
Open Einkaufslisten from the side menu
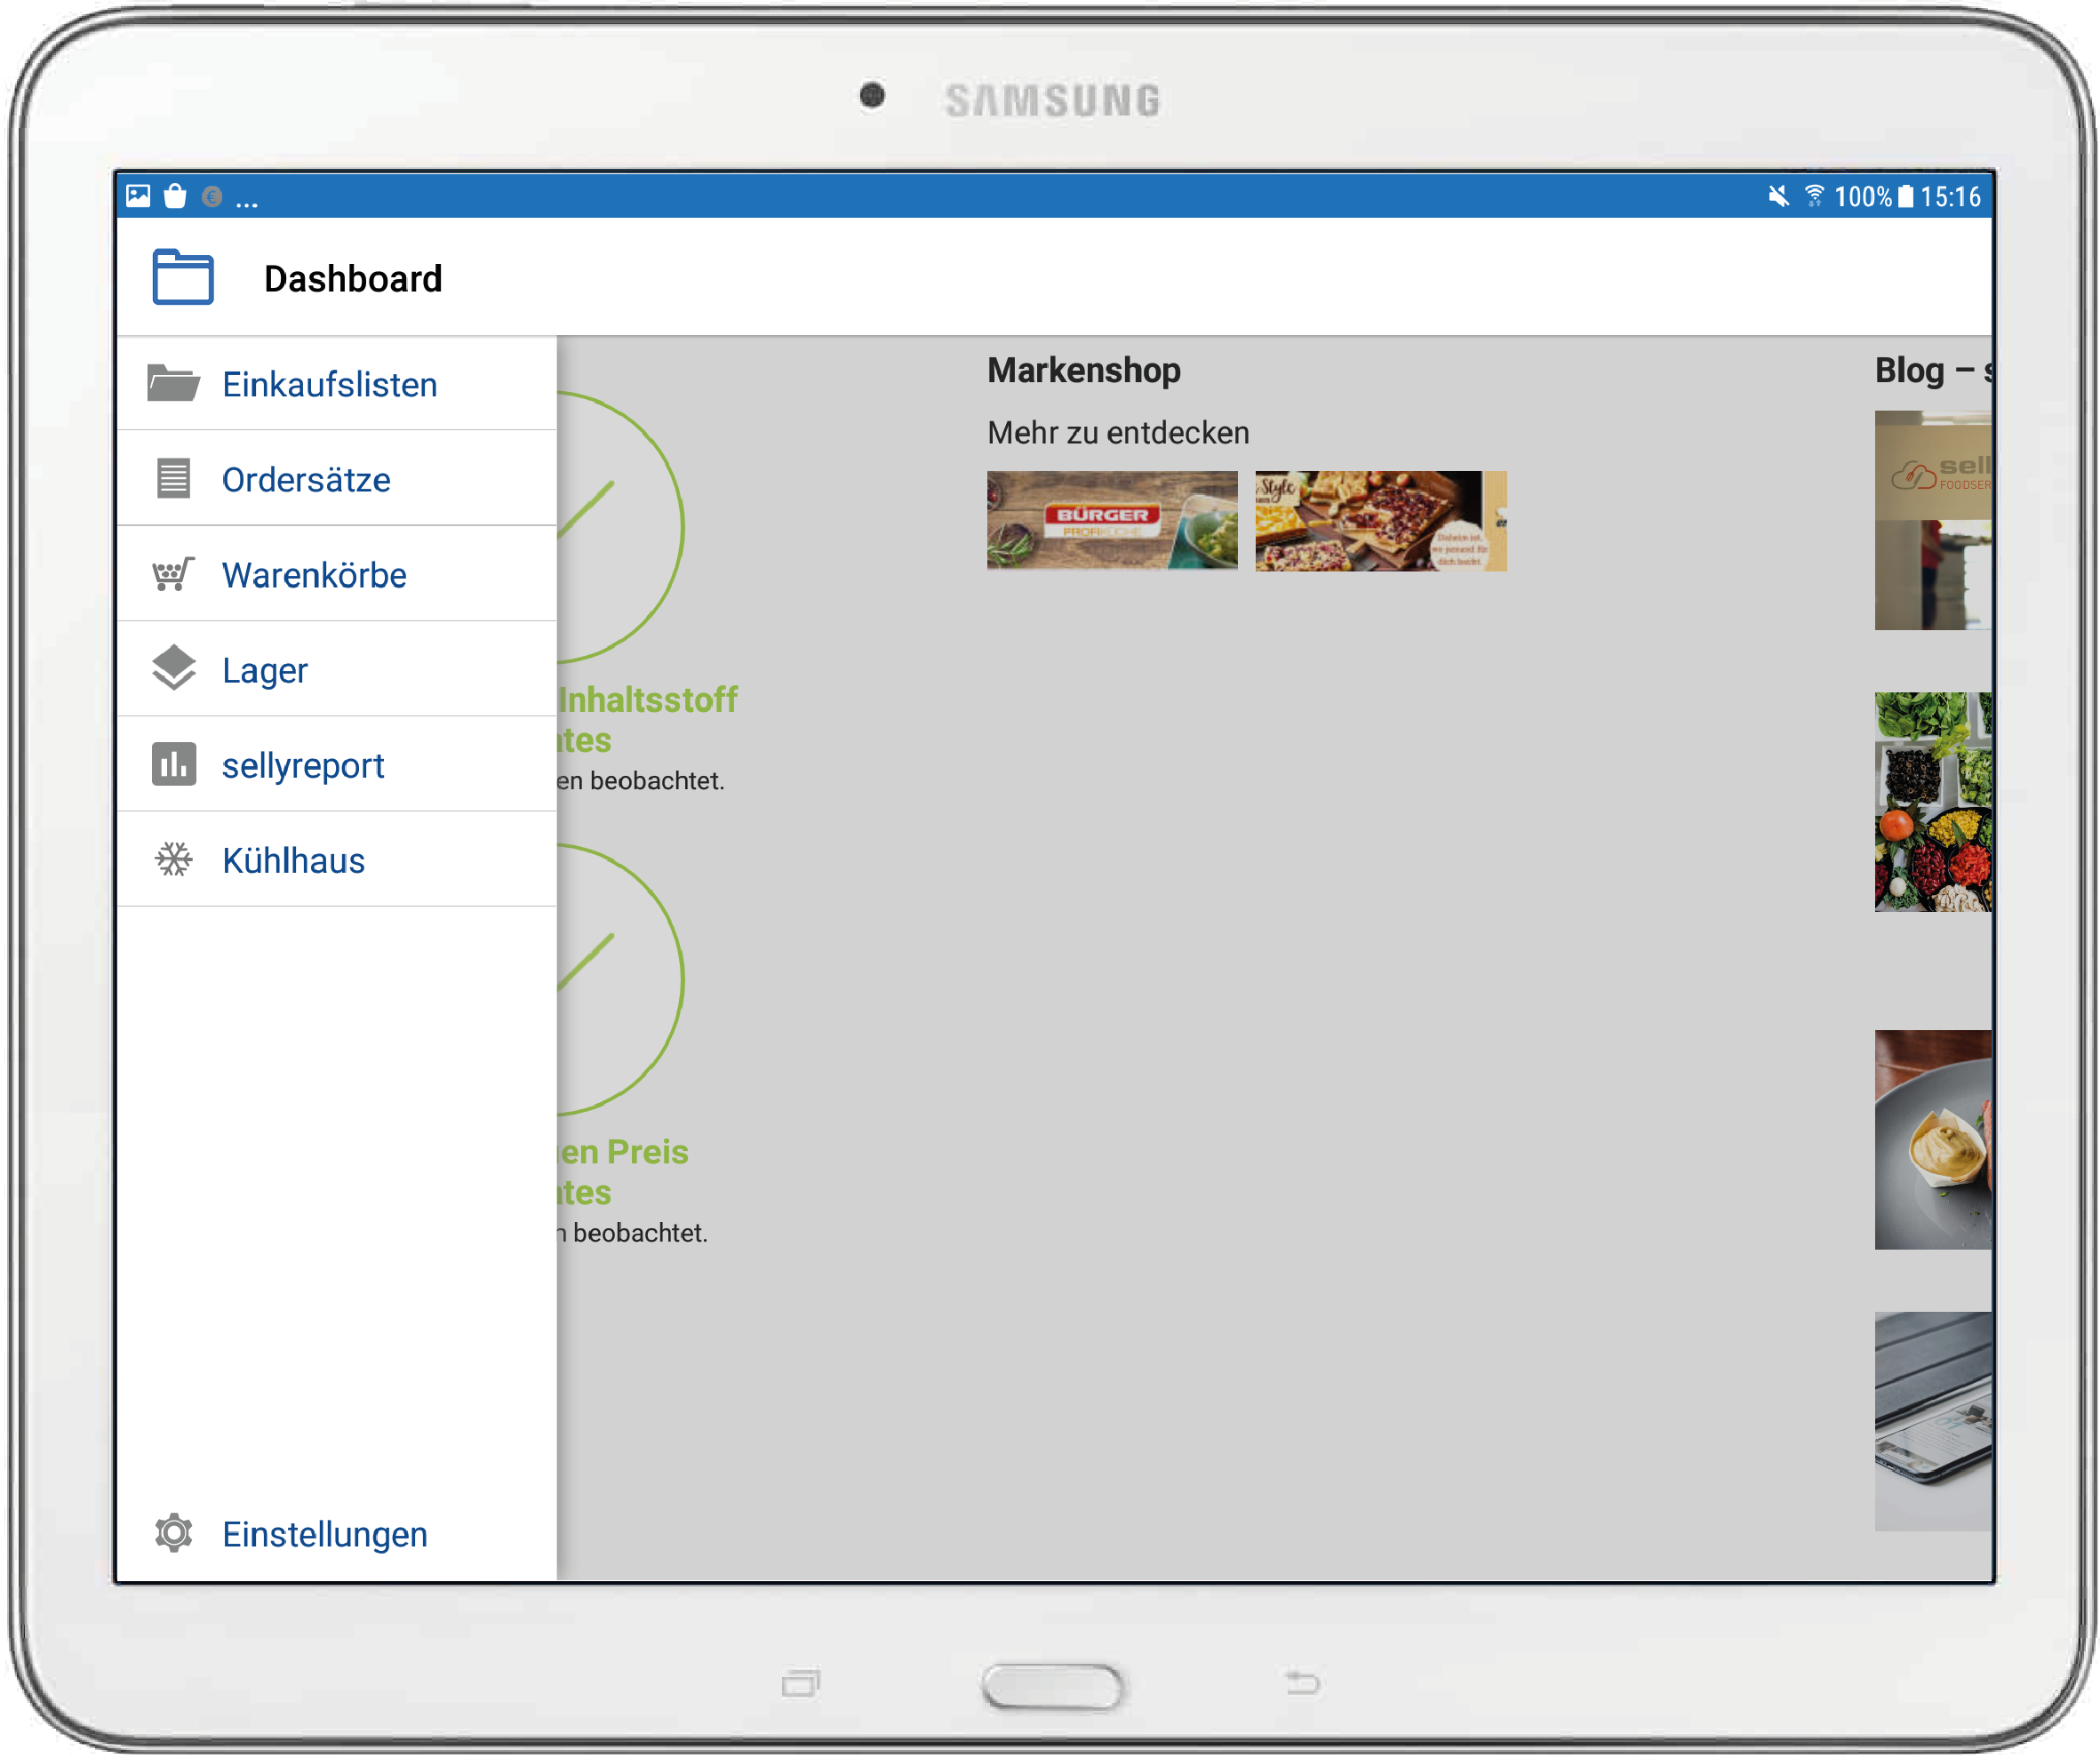tap(330, 385)
